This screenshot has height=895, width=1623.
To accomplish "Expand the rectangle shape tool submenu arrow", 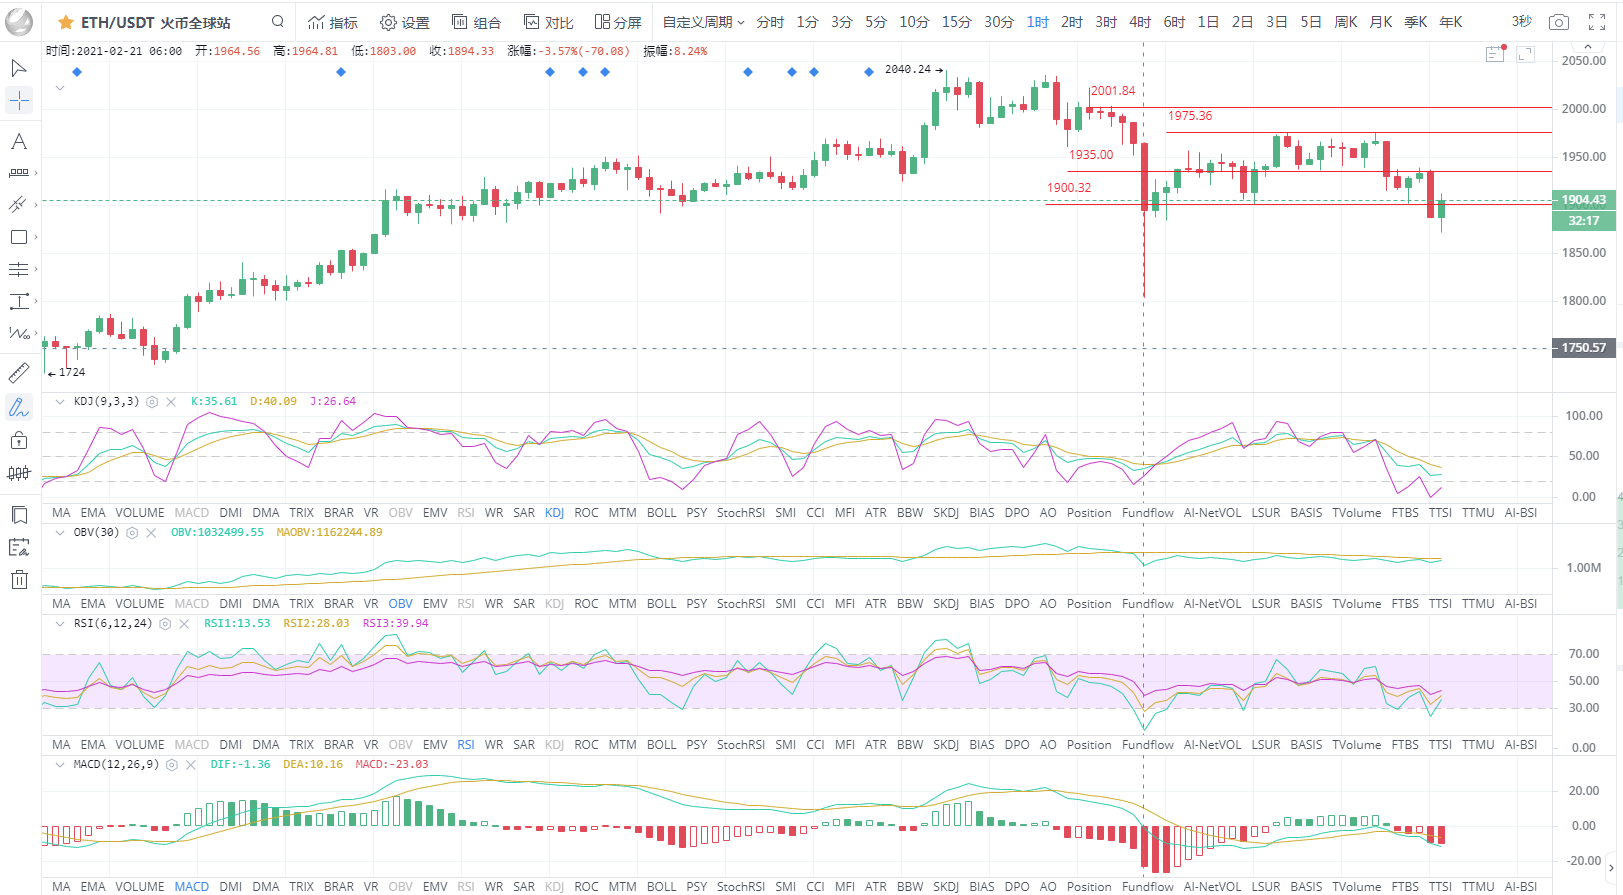I will coord(36,237).
